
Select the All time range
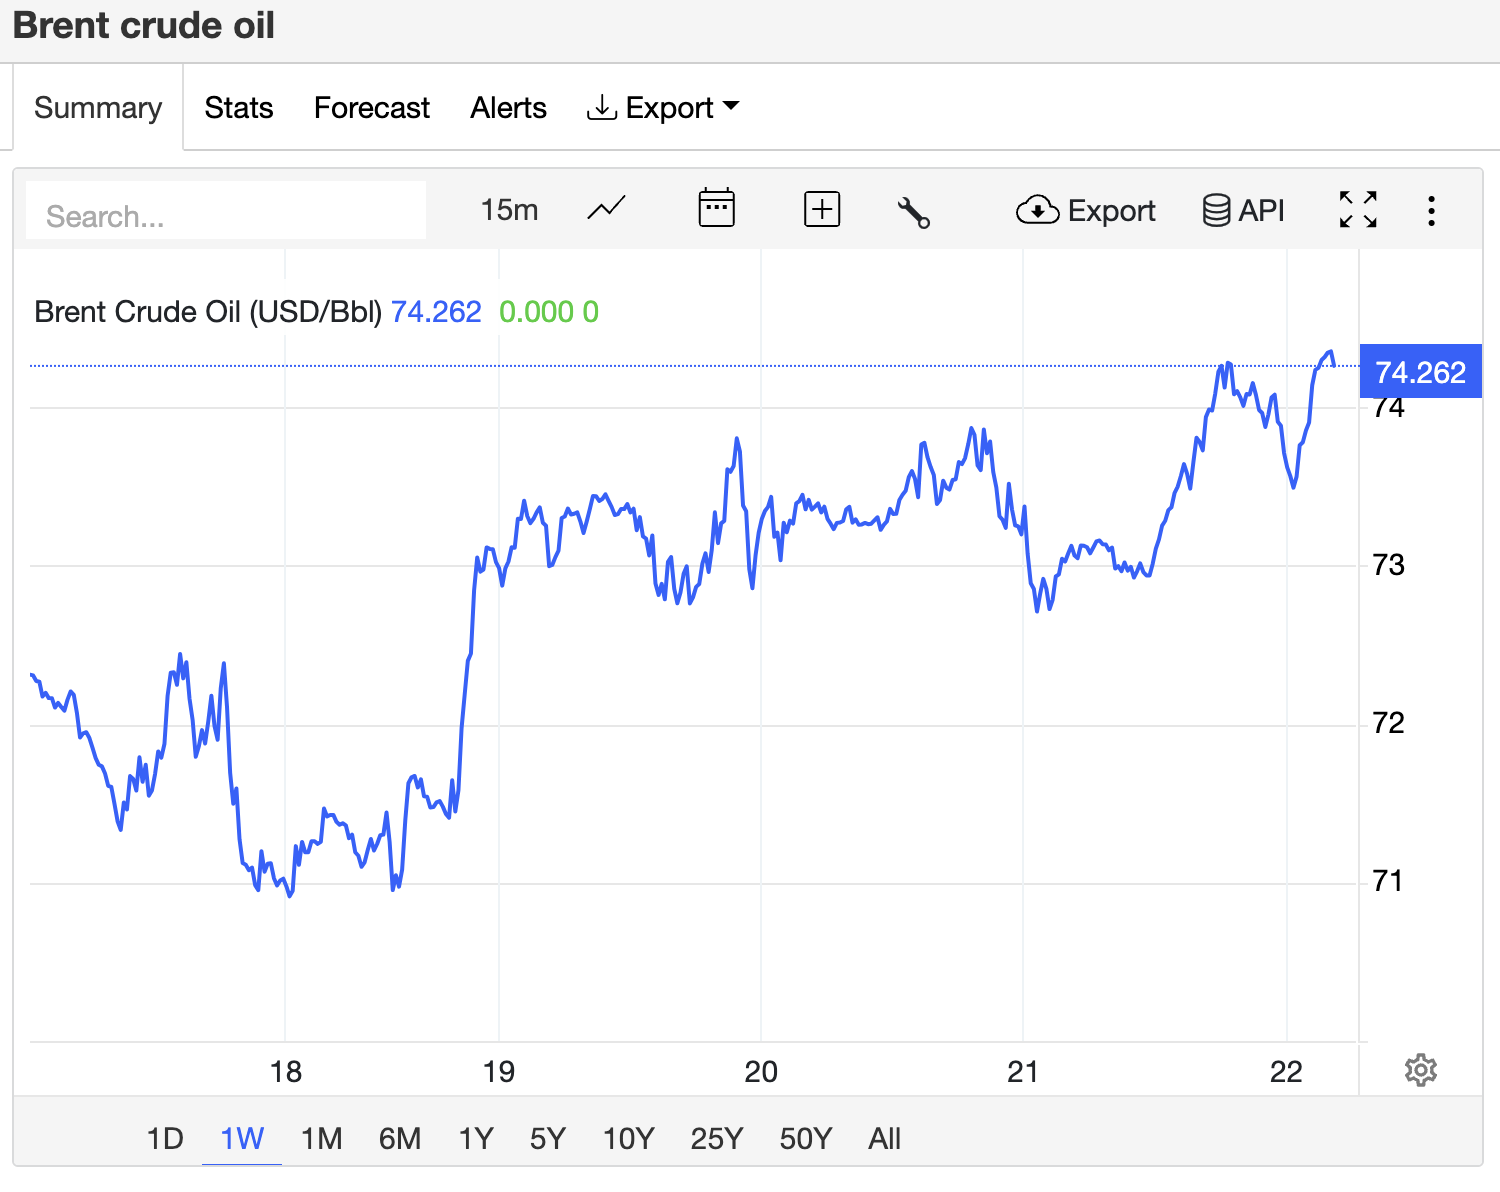point(885,1138)
